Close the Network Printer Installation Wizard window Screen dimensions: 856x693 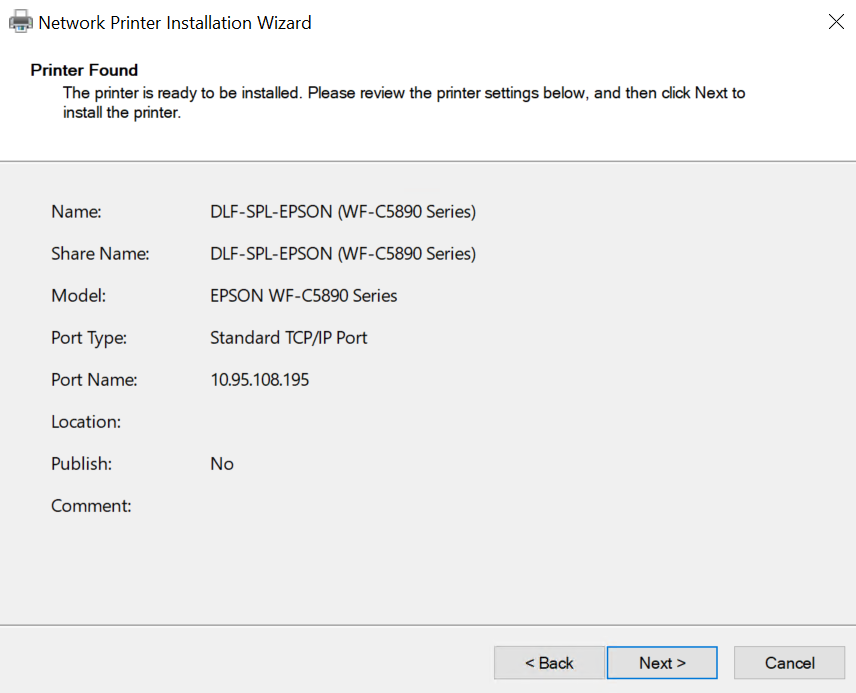click(x=836, y=22)
